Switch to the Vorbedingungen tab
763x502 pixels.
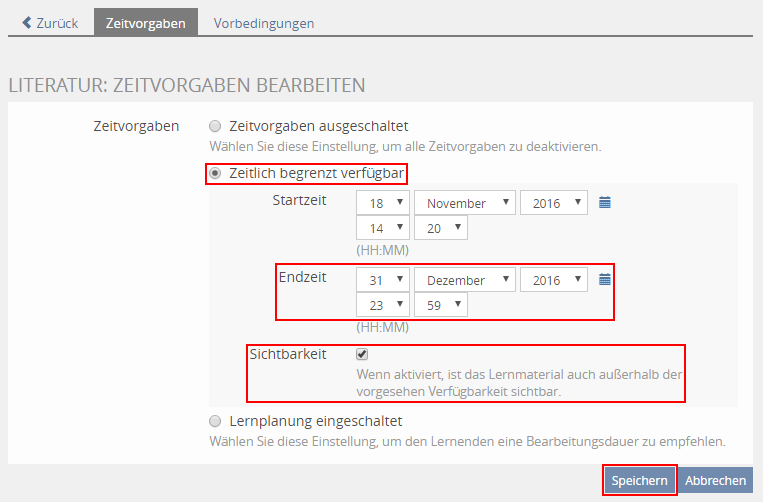pos(263,22)
